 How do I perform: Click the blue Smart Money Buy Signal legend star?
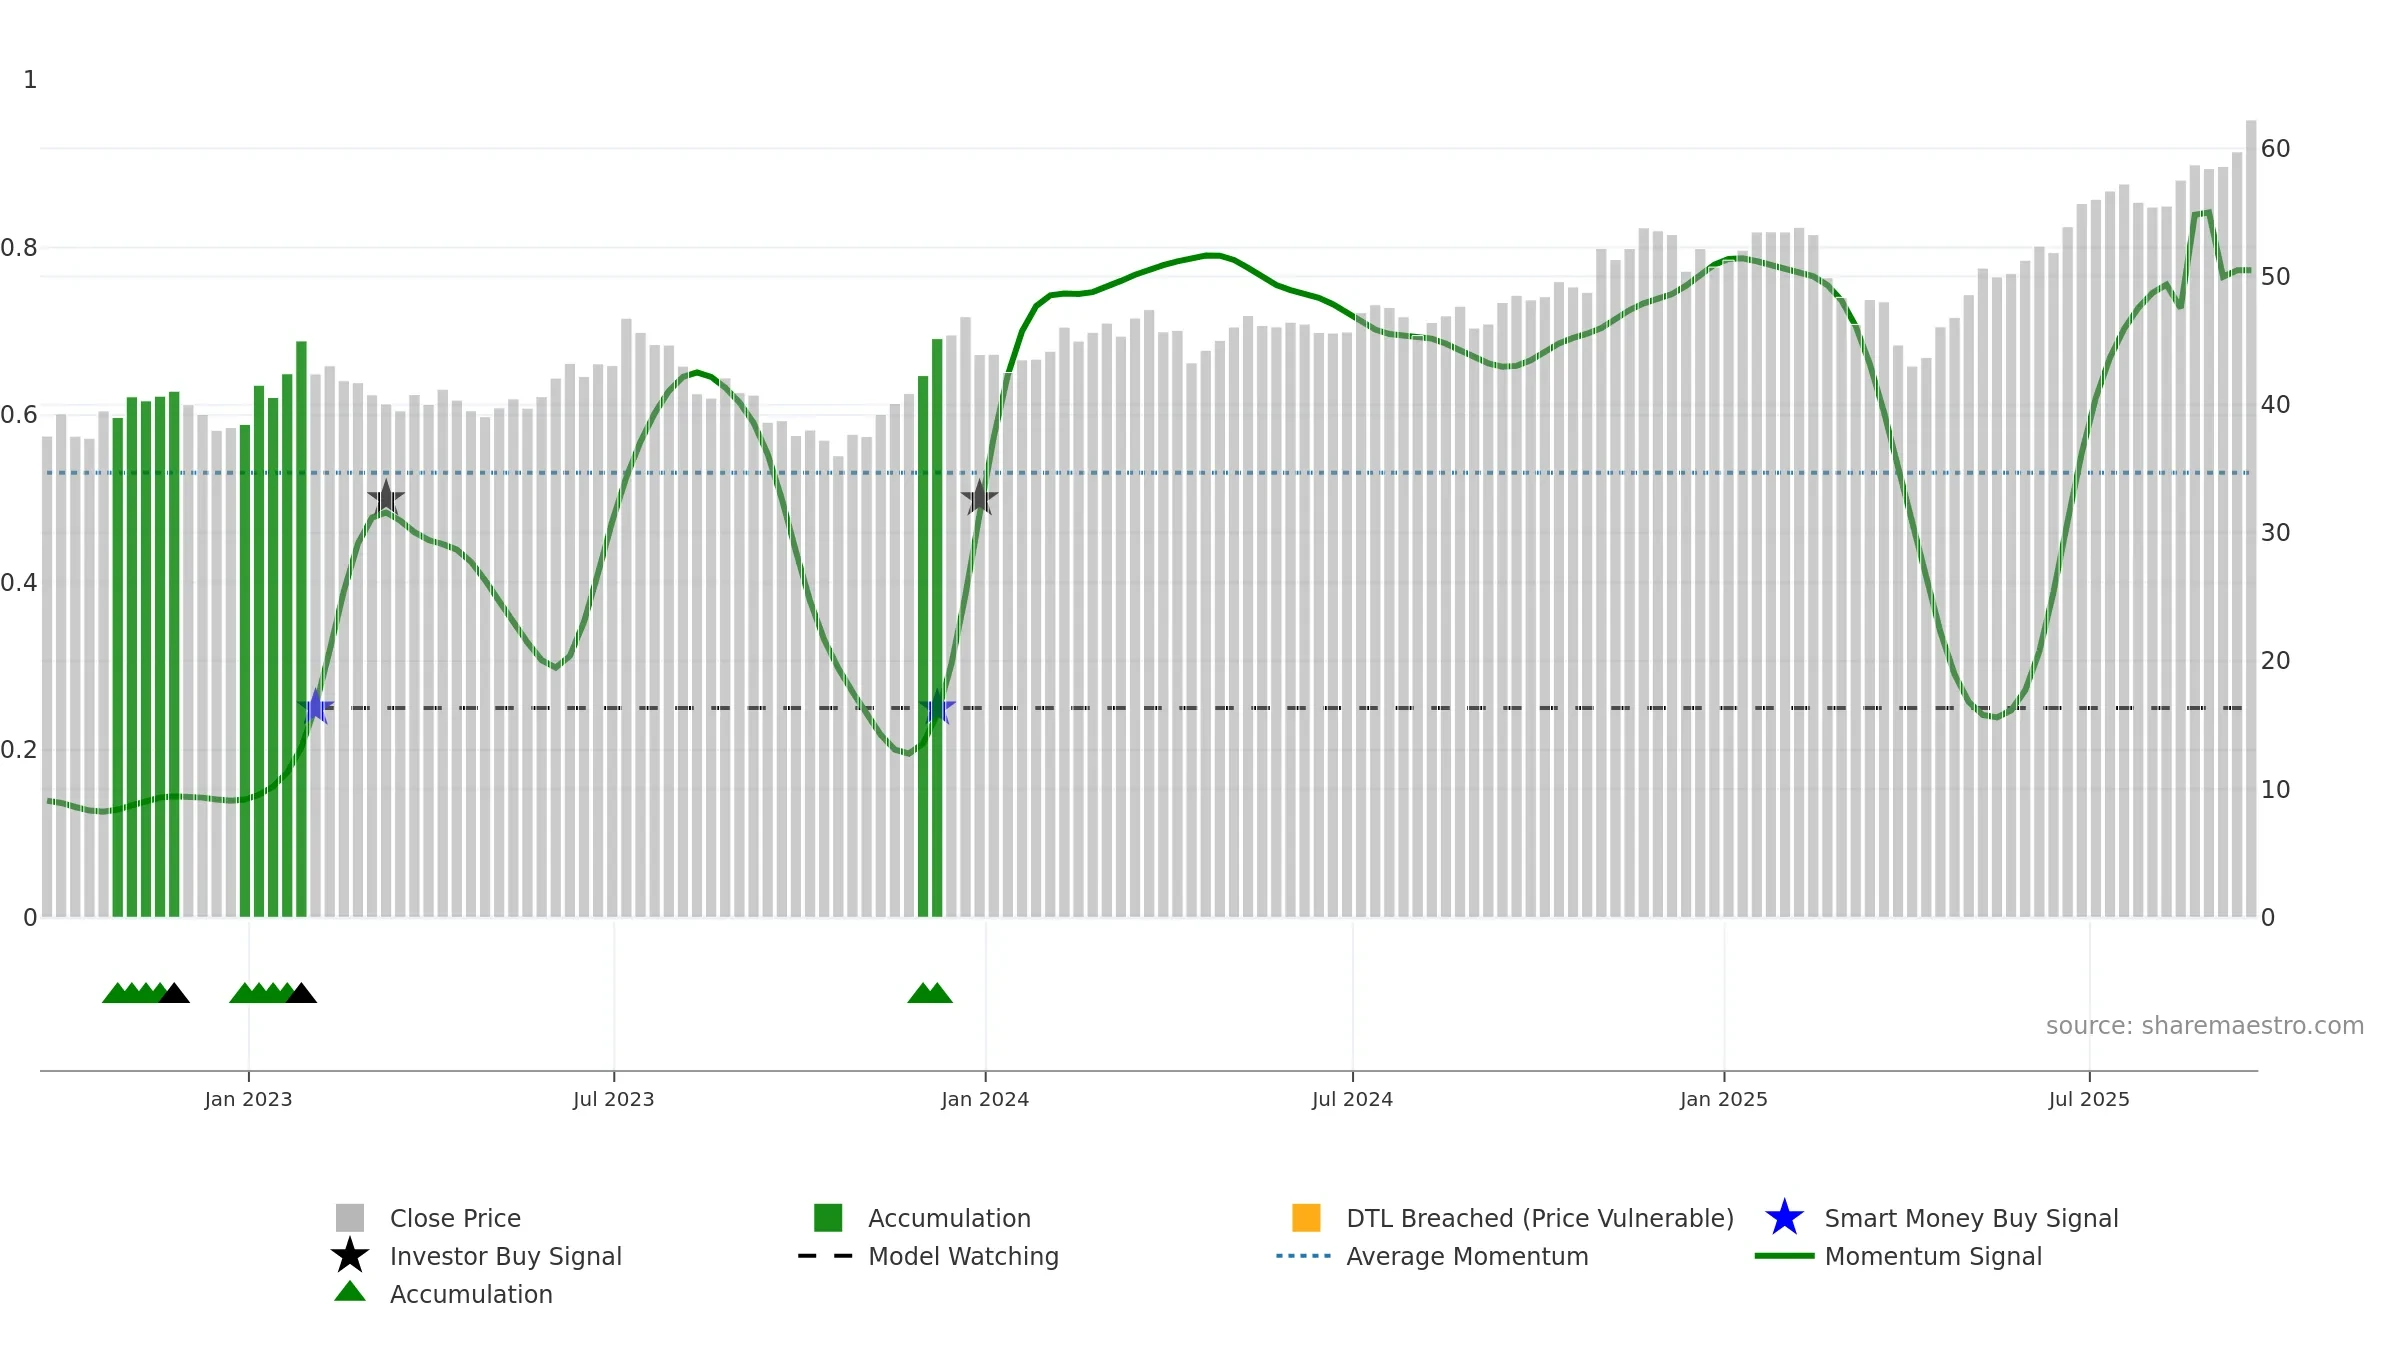click(x=1784, y=1218)
